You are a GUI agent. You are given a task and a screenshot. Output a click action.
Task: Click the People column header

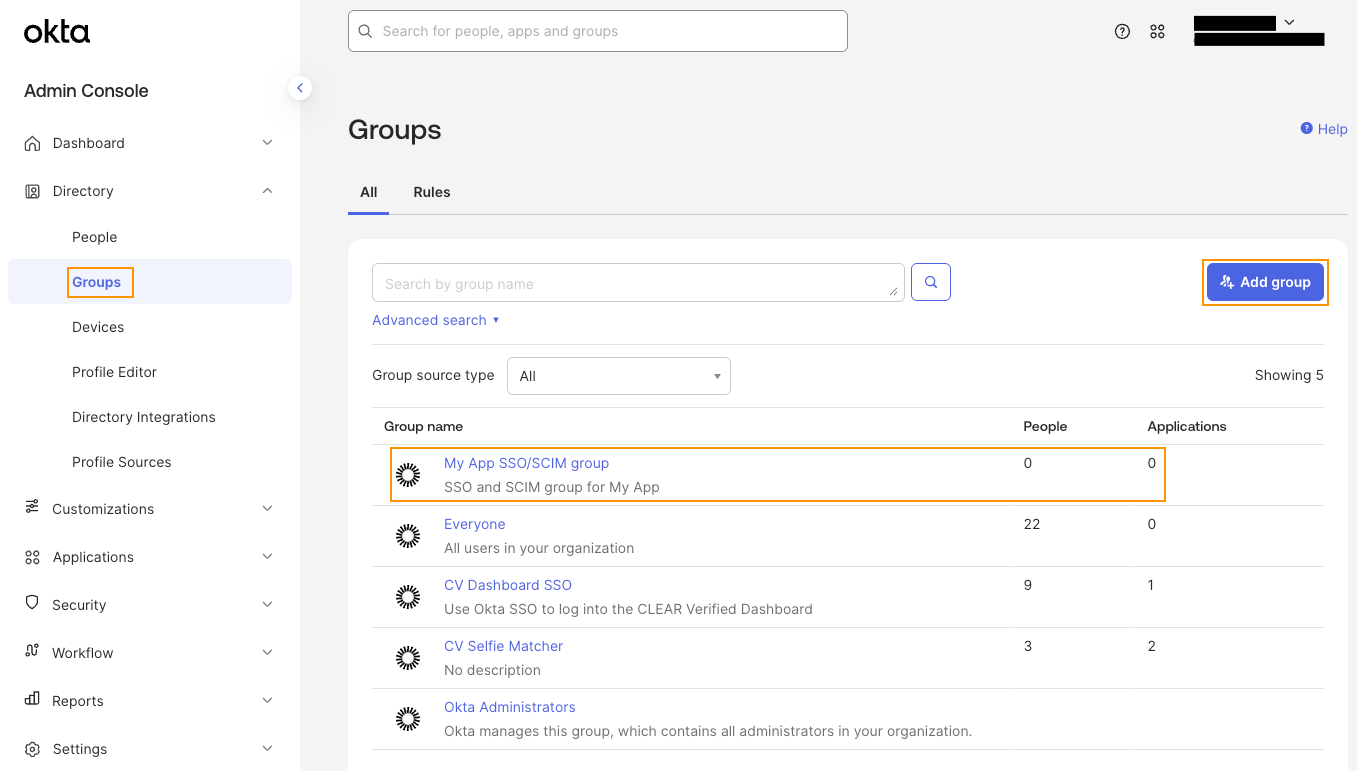pos(1045,426)
